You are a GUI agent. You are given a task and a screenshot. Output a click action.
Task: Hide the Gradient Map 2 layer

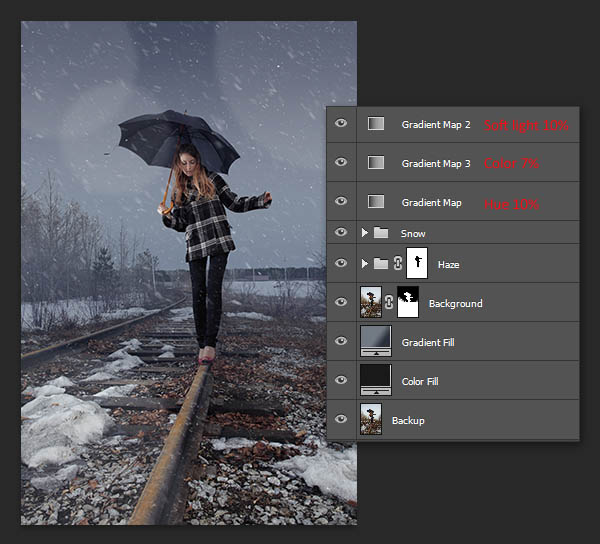pyautogui.click(x=342, y=124)
